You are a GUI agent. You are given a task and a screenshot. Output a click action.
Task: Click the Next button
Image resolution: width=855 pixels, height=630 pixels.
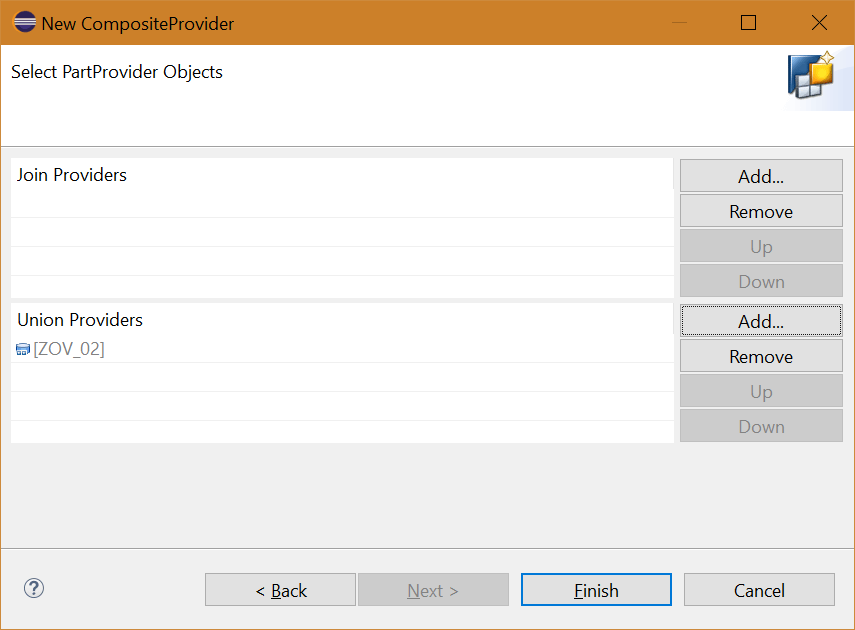pyautogui.click(x=433, y=590)
